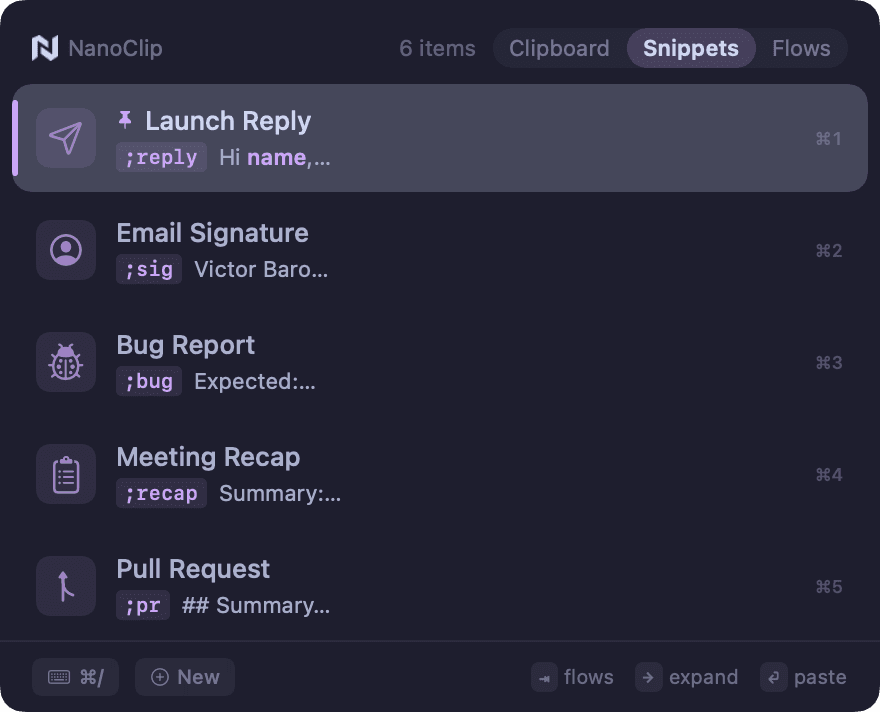Screen dimensions: 880x712
Task: Click the ⌘1 shortcut label
Action: pos(828,139)
